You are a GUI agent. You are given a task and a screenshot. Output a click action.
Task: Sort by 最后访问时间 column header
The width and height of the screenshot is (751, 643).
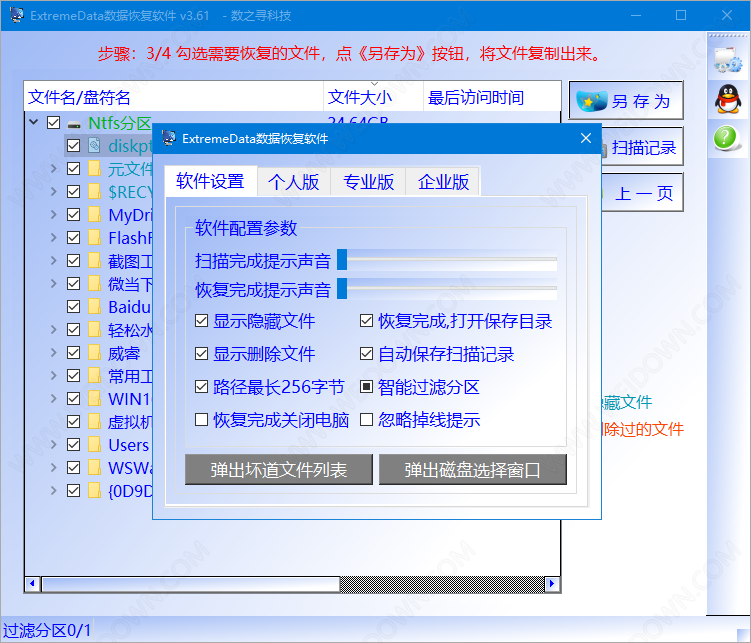492,97
